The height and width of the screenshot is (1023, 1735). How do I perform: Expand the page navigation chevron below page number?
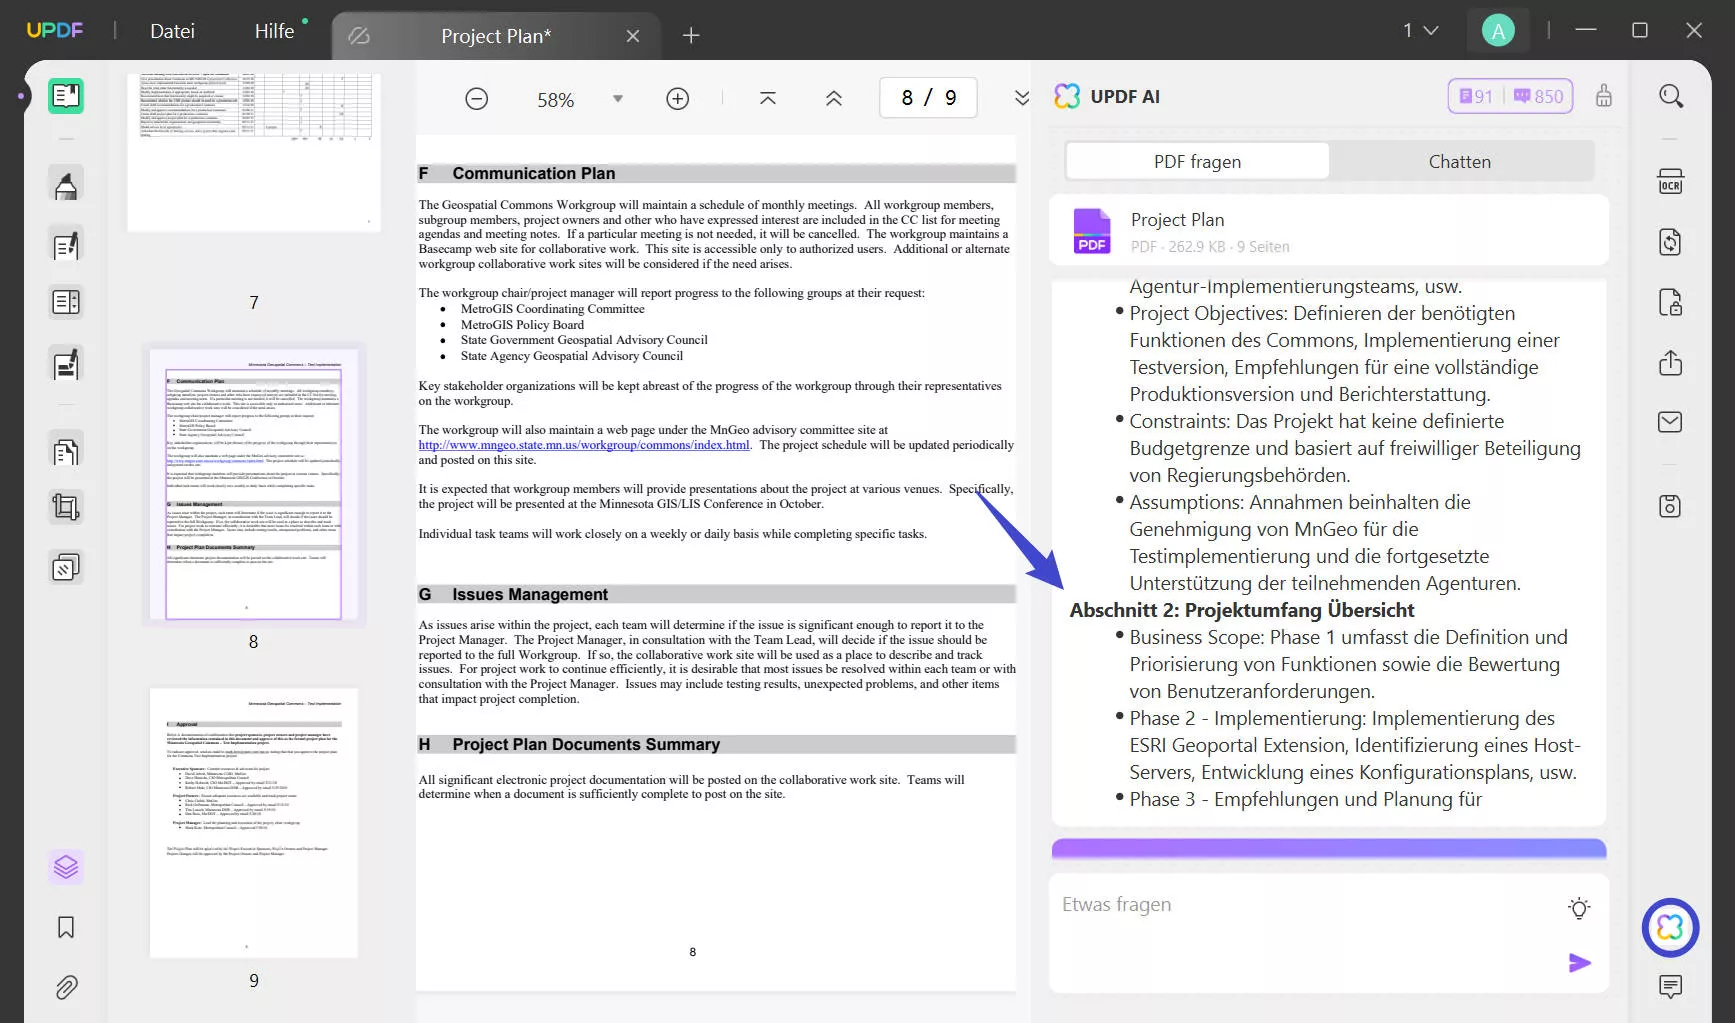pyautogui.click(x=1021, y=98)
